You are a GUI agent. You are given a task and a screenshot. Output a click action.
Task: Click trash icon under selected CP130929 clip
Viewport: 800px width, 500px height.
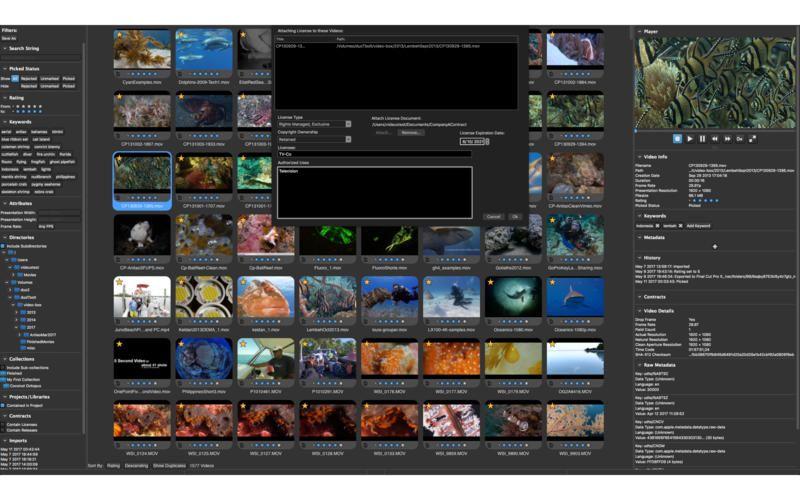pyautogui.click(x=118, y=198)
